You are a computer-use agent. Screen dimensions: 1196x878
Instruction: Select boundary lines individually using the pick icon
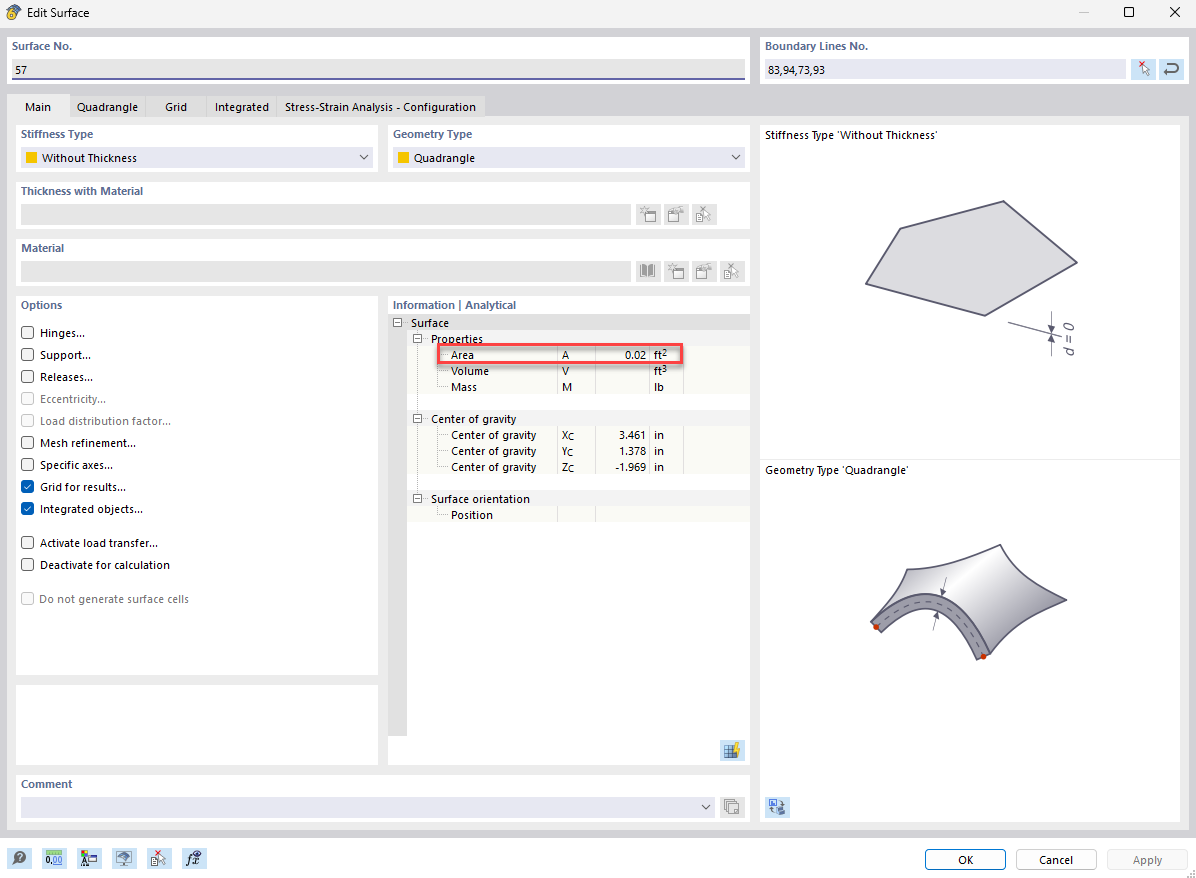[x=1143, y=68]
